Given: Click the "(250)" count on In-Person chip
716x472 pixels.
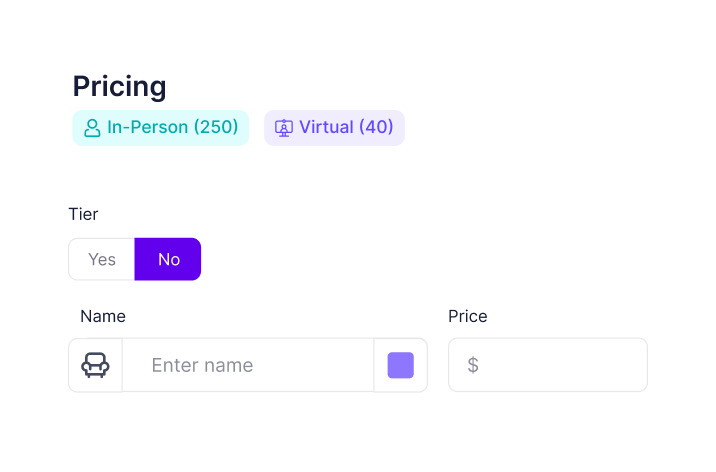Looking at the screenshot, I should click(216, 128).
